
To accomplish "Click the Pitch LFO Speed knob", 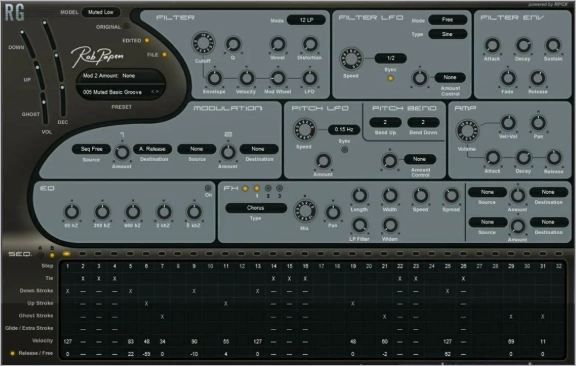I will click(x=304, y=129).
